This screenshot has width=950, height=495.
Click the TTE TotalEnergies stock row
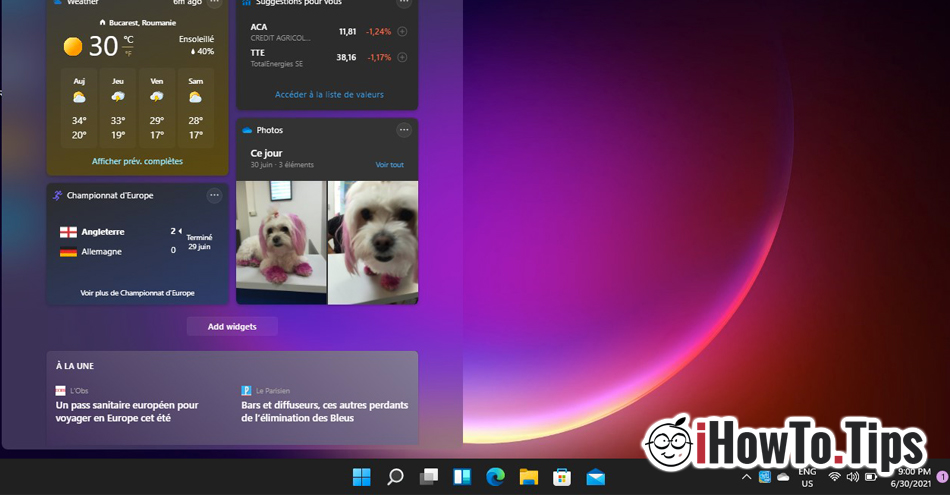327,58
